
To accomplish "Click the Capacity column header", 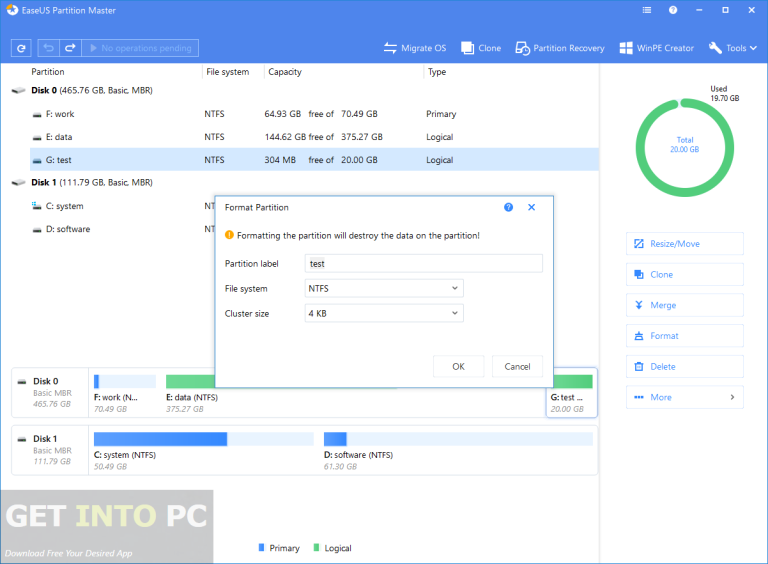I will click(x=285, y=71).
